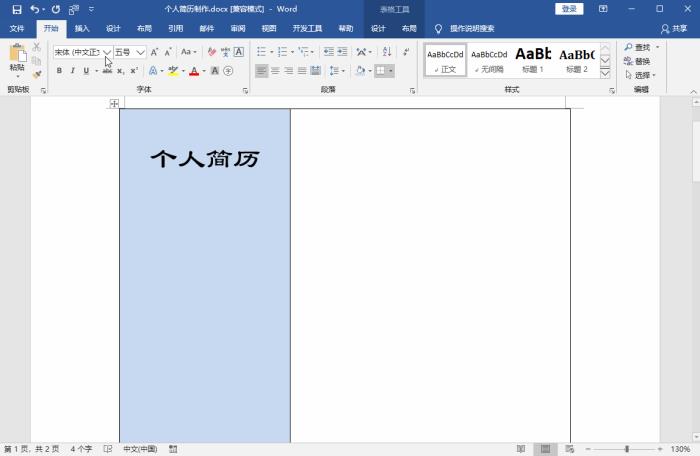Click the Format Painter brush icon
700x456 pixels.
click(x=37, y=74)
